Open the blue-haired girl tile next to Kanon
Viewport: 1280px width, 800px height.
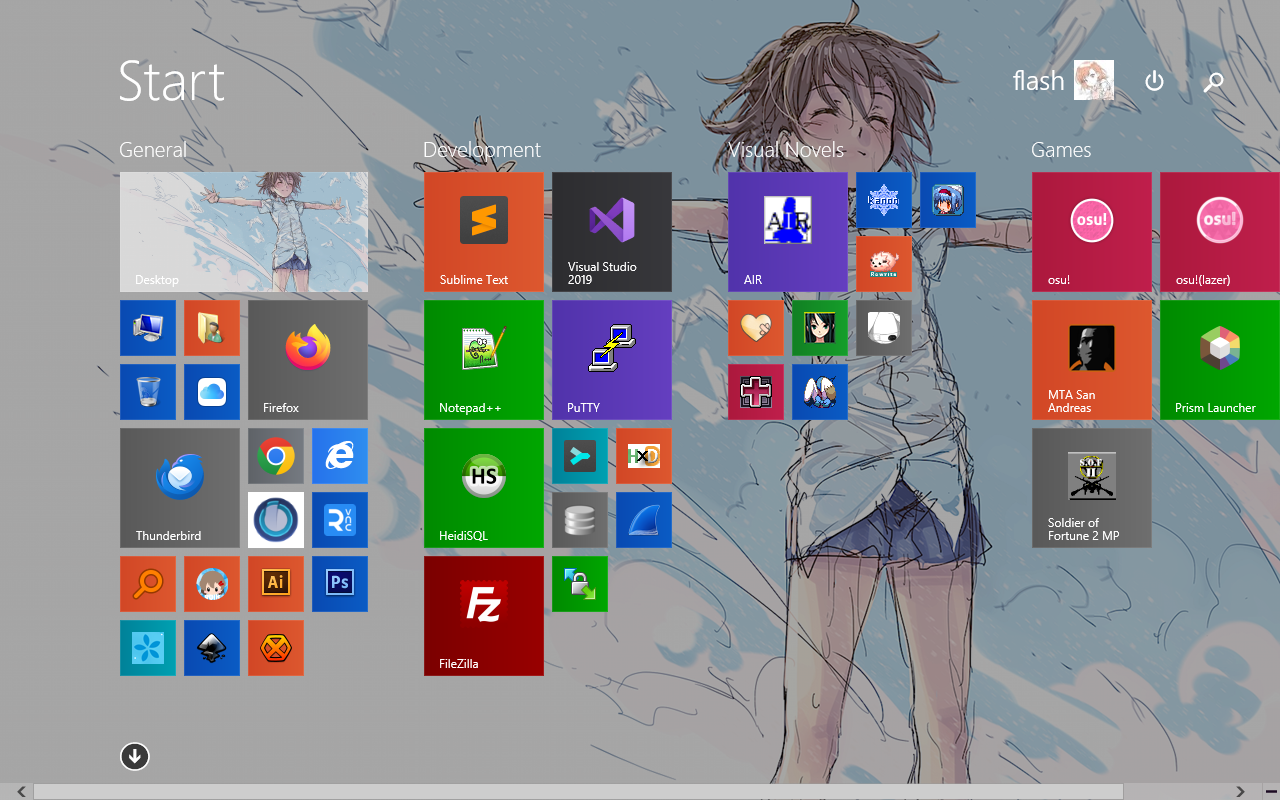(x=948, y=200)
